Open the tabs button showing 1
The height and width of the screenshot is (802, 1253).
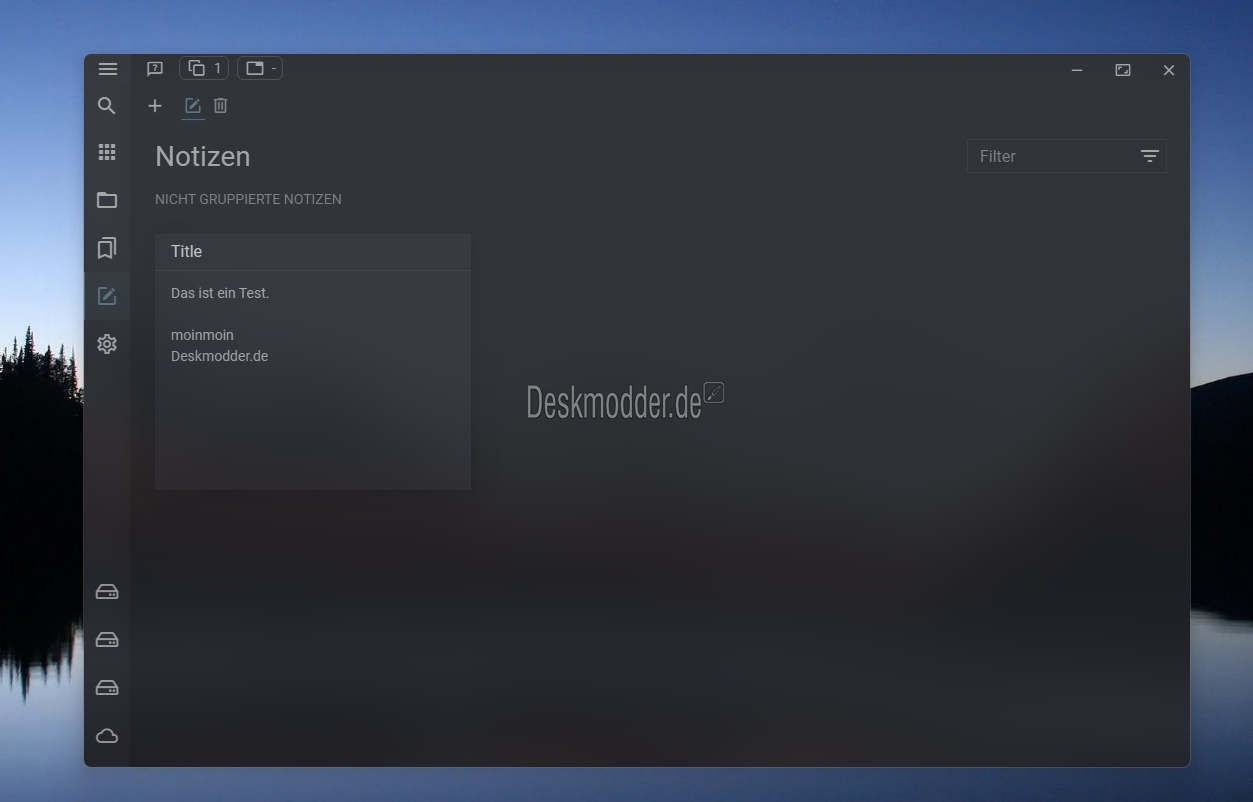tap(204, 68)
